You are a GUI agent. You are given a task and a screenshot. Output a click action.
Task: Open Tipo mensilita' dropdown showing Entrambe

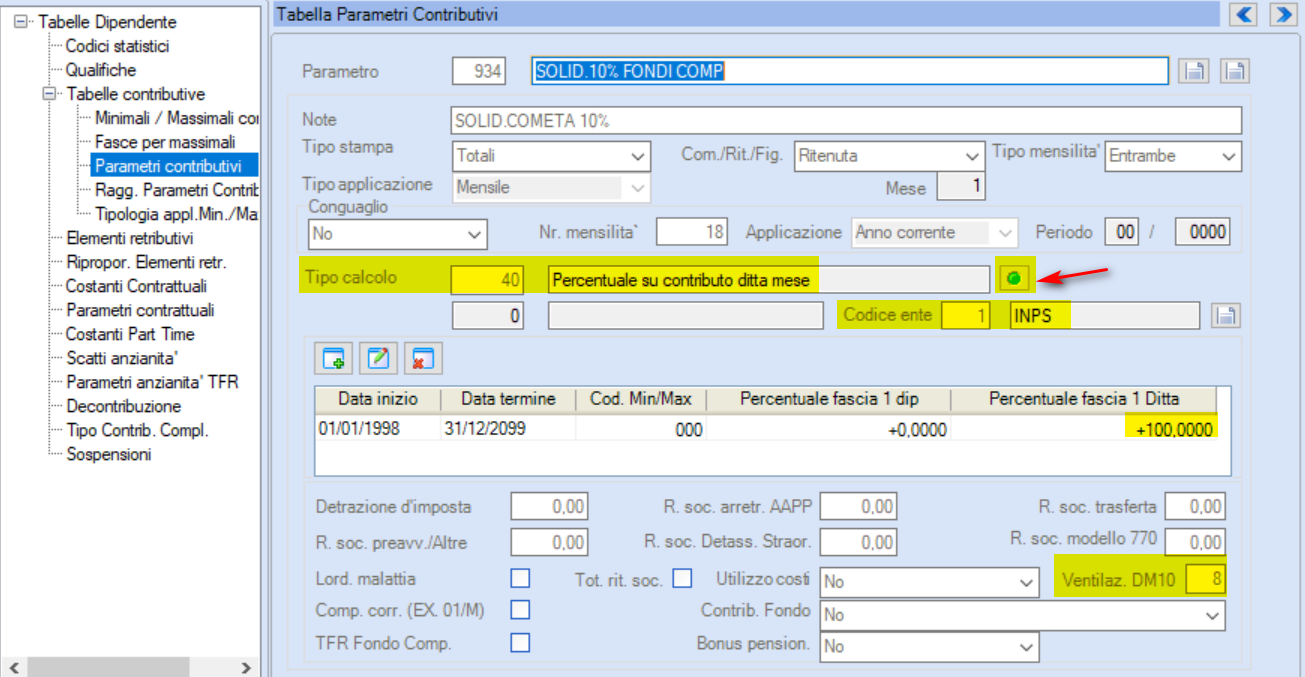coord(1173,156)
